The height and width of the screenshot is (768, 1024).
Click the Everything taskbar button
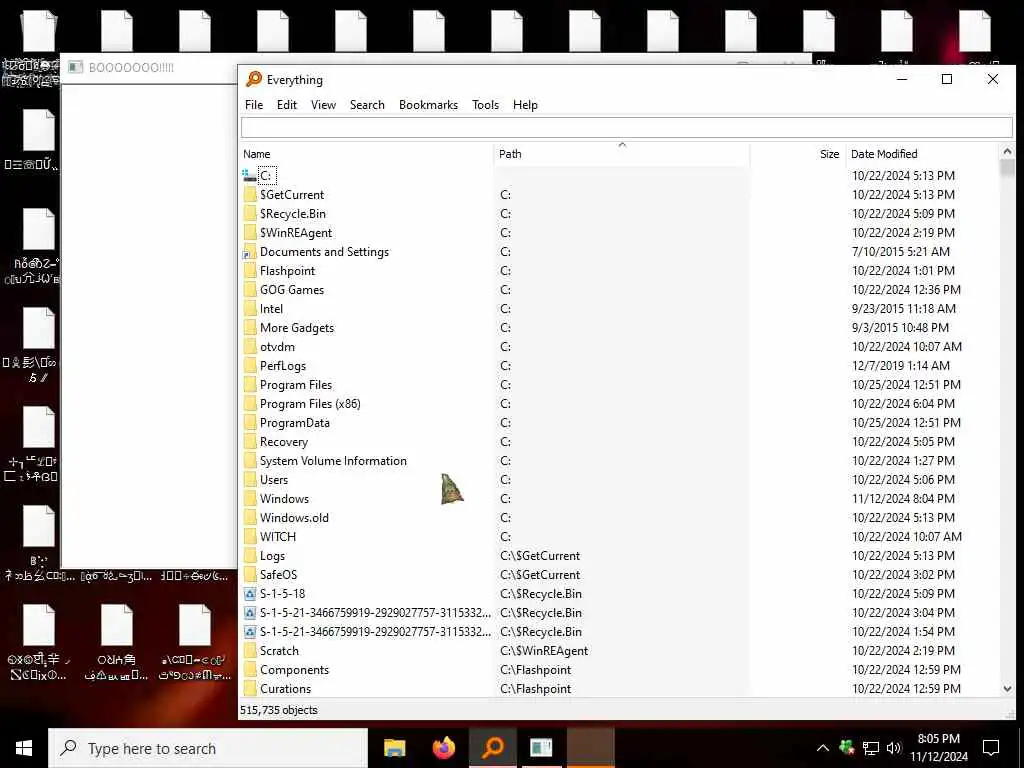[x=493, y=748]
